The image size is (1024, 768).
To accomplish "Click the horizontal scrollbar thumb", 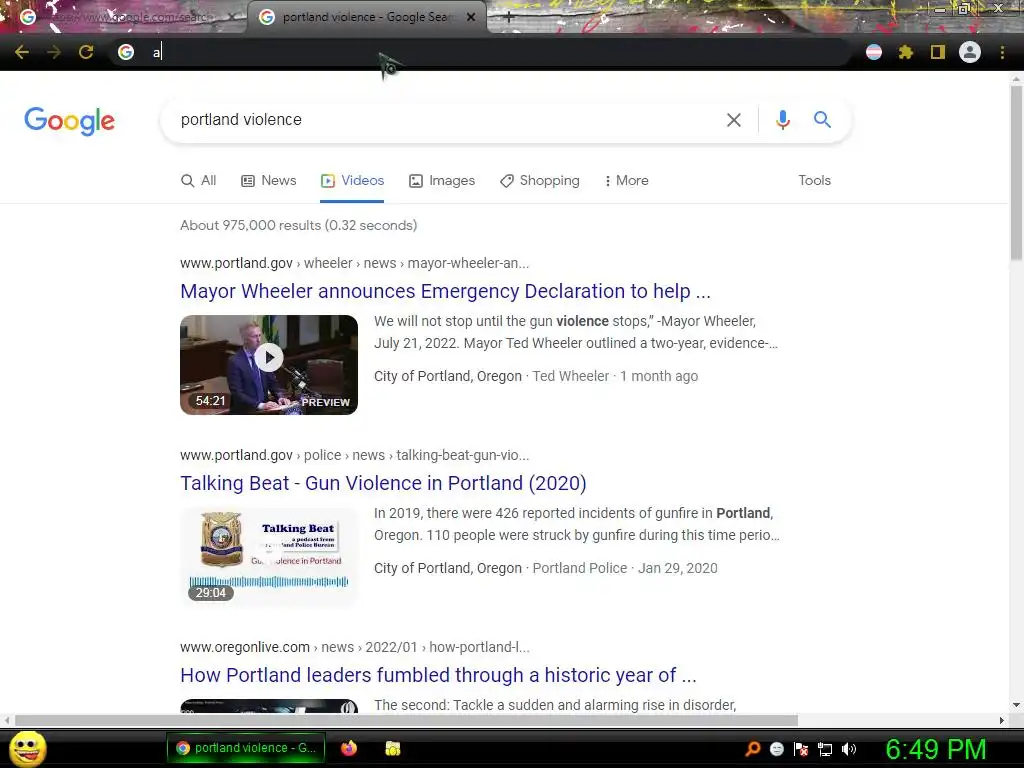I will 406,720.
